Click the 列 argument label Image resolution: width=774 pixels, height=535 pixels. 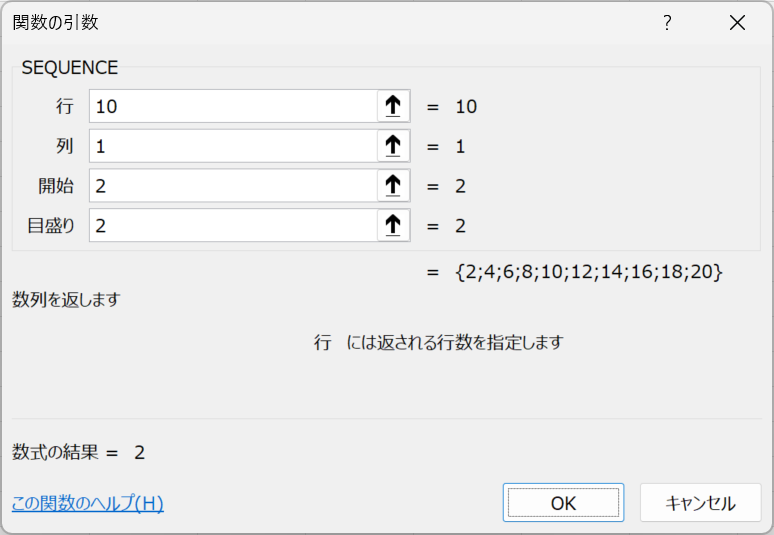tap(65, 146)
